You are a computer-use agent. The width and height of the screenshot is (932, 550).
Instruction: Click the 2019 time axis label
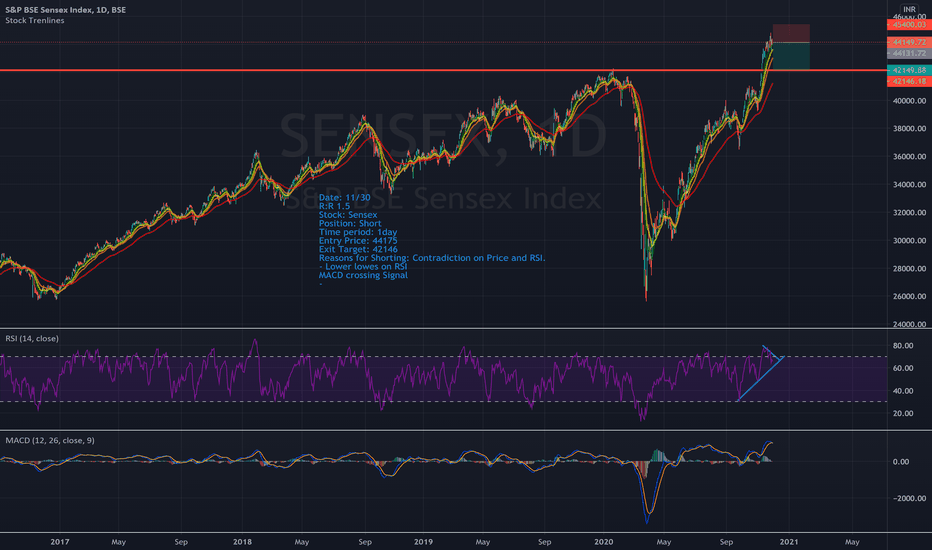coord(423,542)
